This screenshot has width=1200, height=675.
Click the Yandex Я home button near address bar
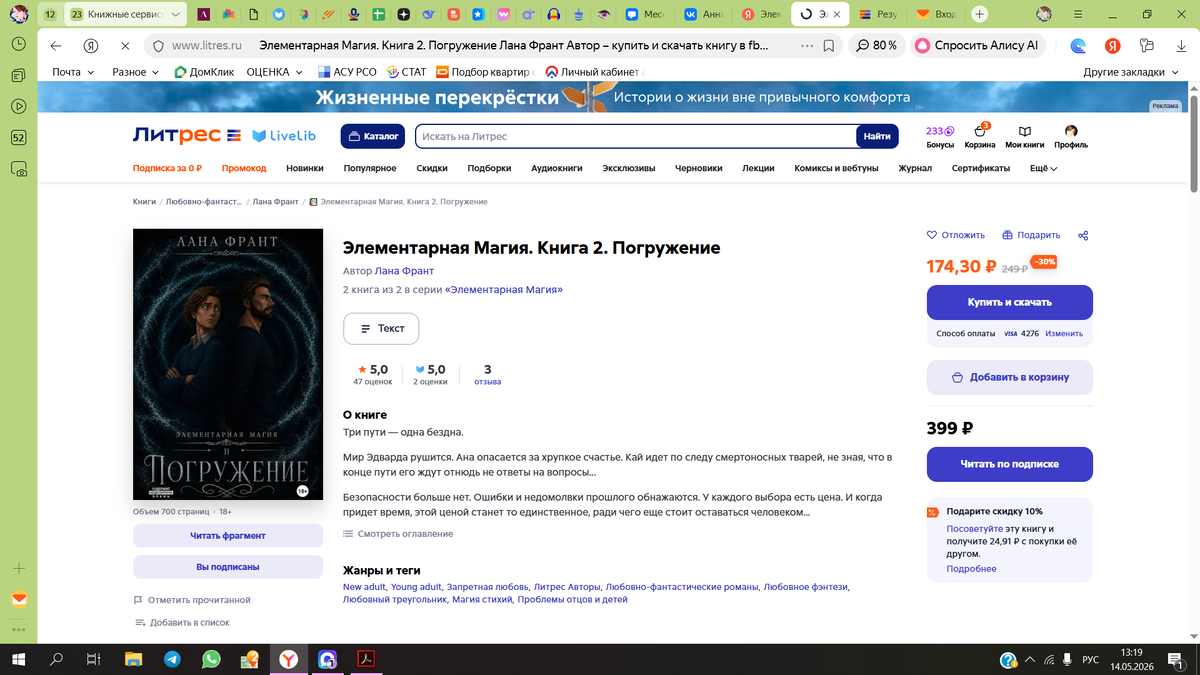pyautogui.click(x=91, y=46)
